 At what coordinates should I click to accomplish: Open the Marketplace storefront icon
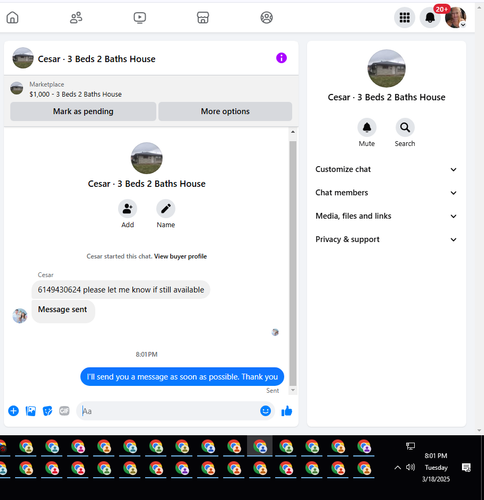(x=203, y=17)
